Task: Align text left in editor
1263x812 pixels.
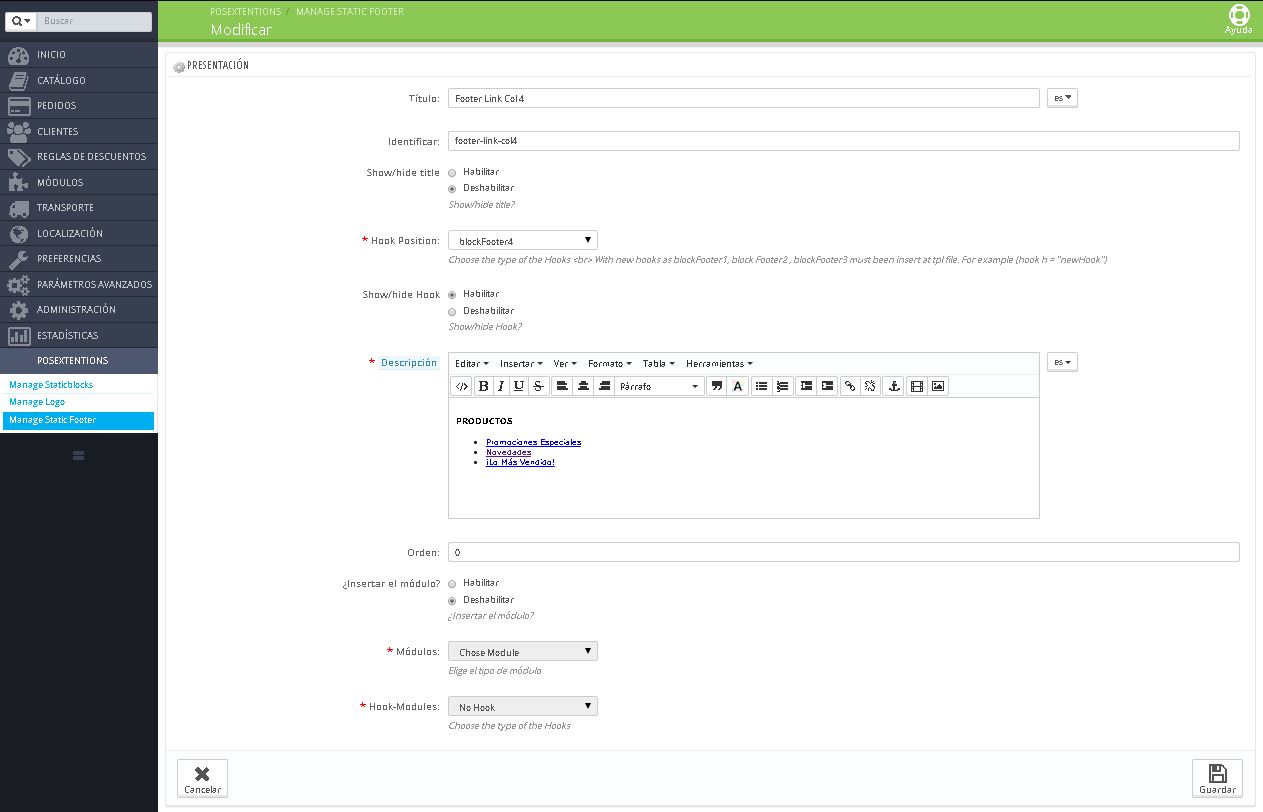Action: (x=561, y=386)
